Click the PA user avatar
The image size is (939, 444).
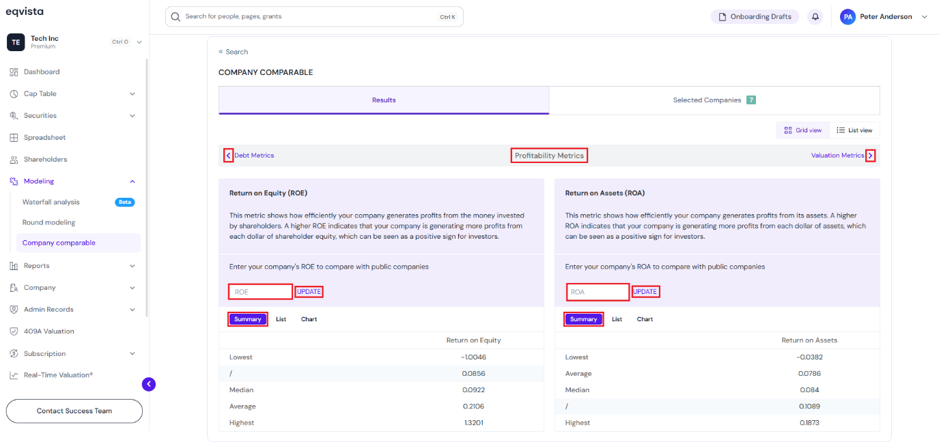click(847, 17)
